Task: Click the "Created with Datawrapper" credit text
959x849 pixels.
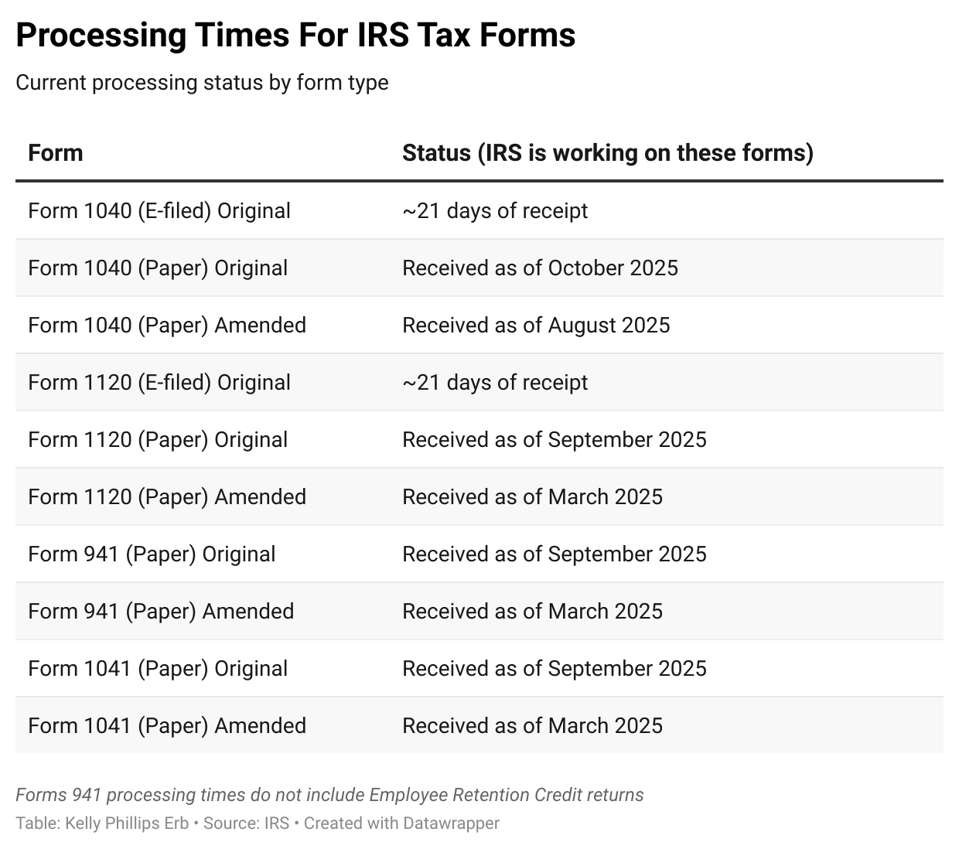Action: (401, 823)
